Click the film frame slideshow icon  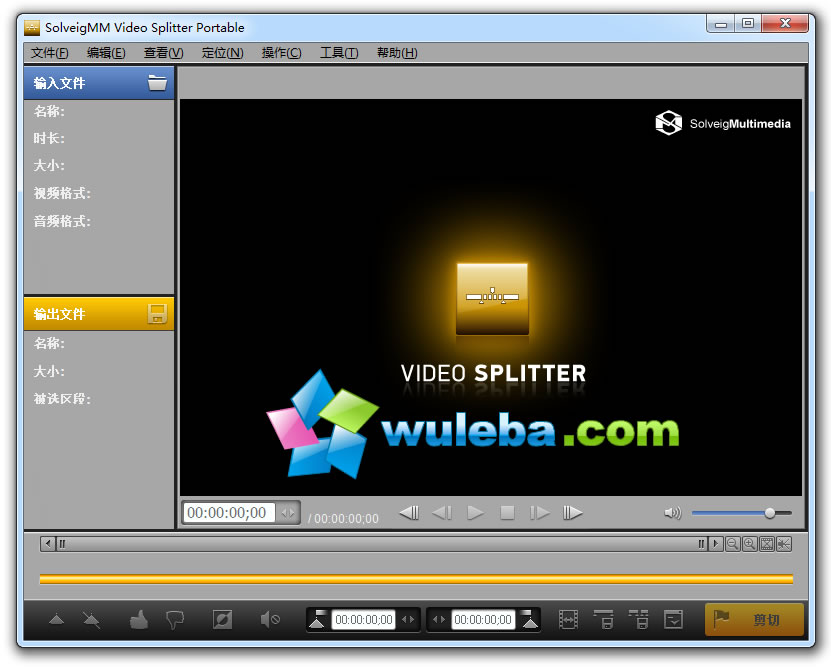click(568, 619)
